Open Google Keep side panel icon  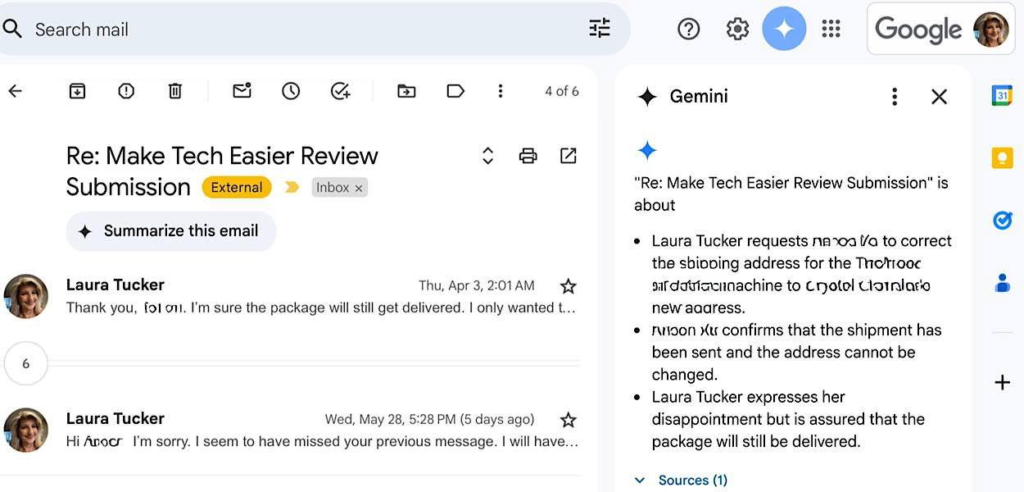[1002, 157]
